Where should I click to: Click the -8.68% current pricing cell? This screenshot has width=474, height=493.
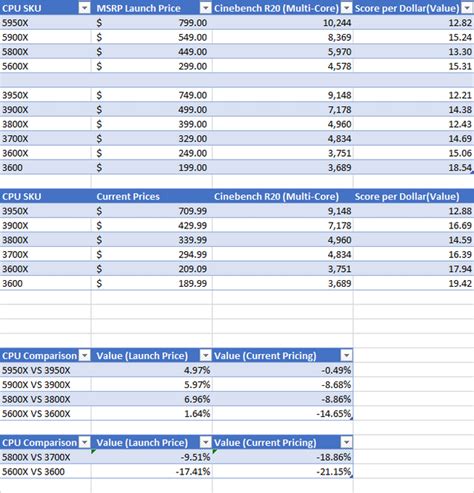tap(283, 385)
